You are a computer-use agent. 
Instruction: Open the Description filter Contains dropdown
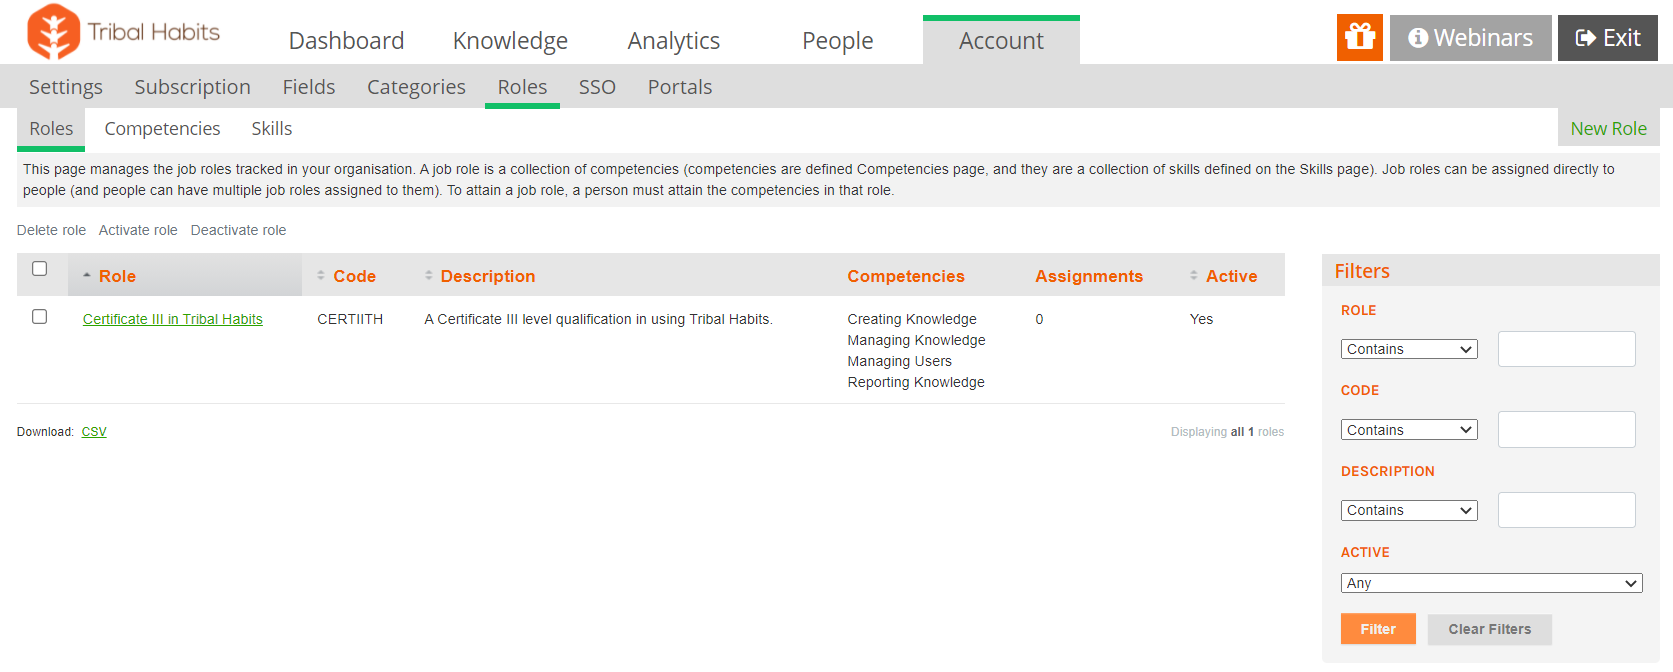[x=1409, y=510]
